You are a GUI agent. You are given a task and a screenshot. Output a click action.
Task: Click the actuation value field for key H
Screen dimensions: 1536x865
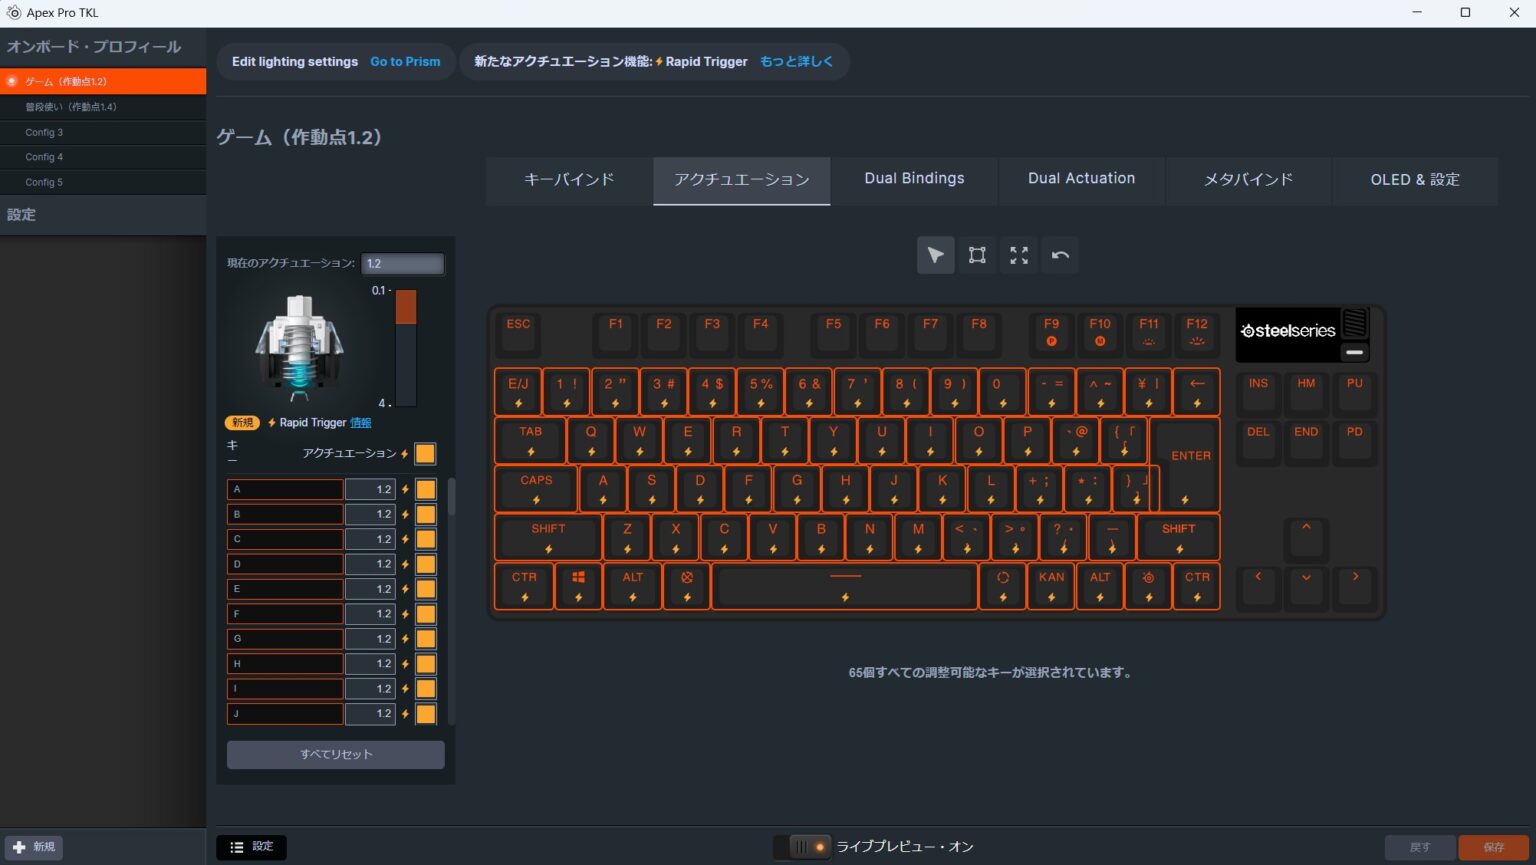[x=370, y=664]
